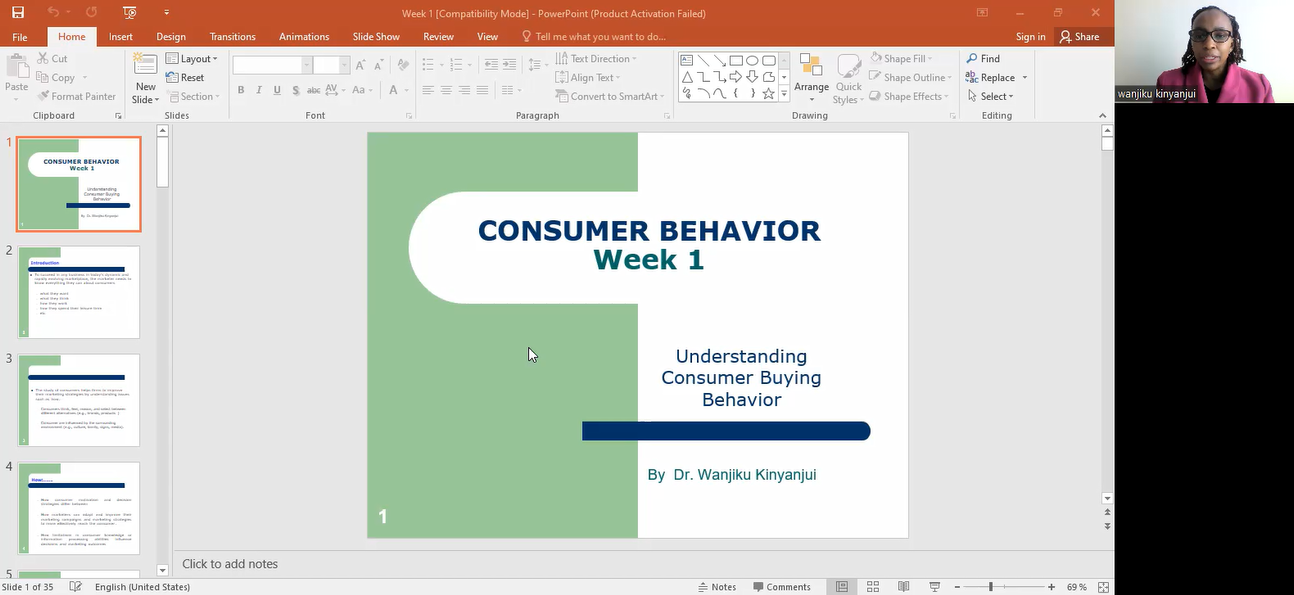Open the File tab

point(20,37)
